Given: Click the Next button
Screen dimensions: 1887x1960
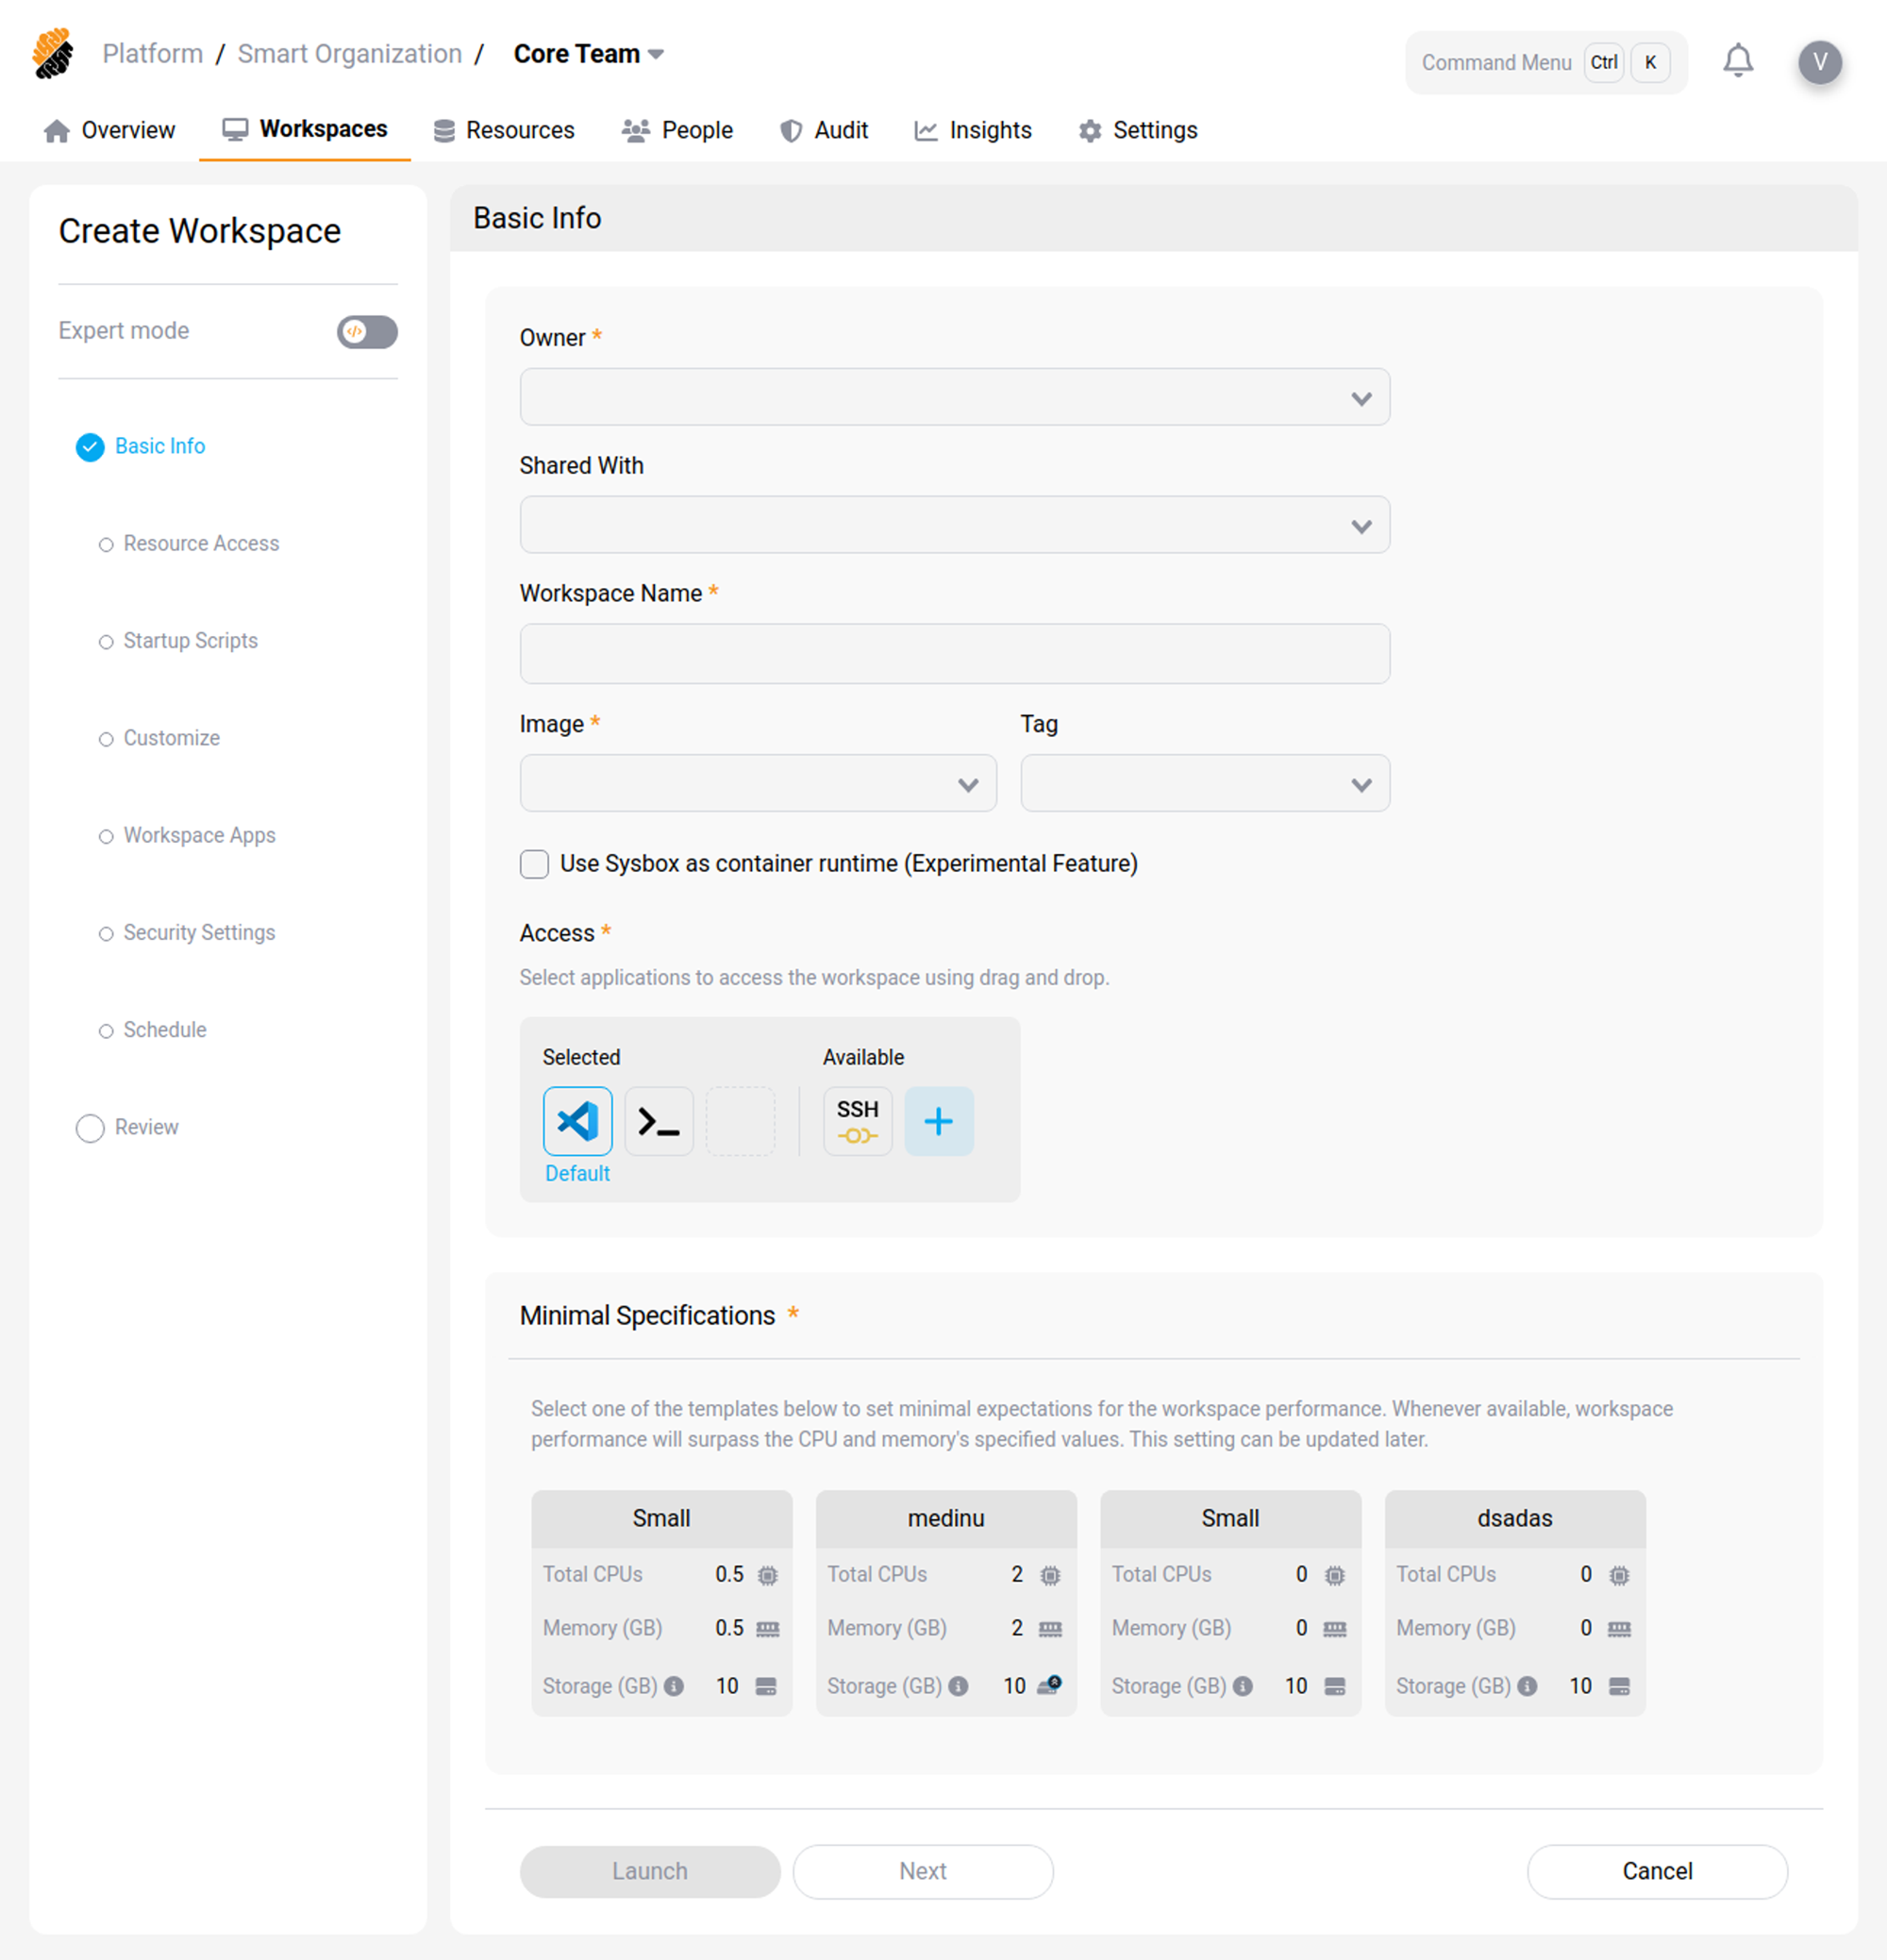Looking at the screenshot, I should coord(922,1871).
